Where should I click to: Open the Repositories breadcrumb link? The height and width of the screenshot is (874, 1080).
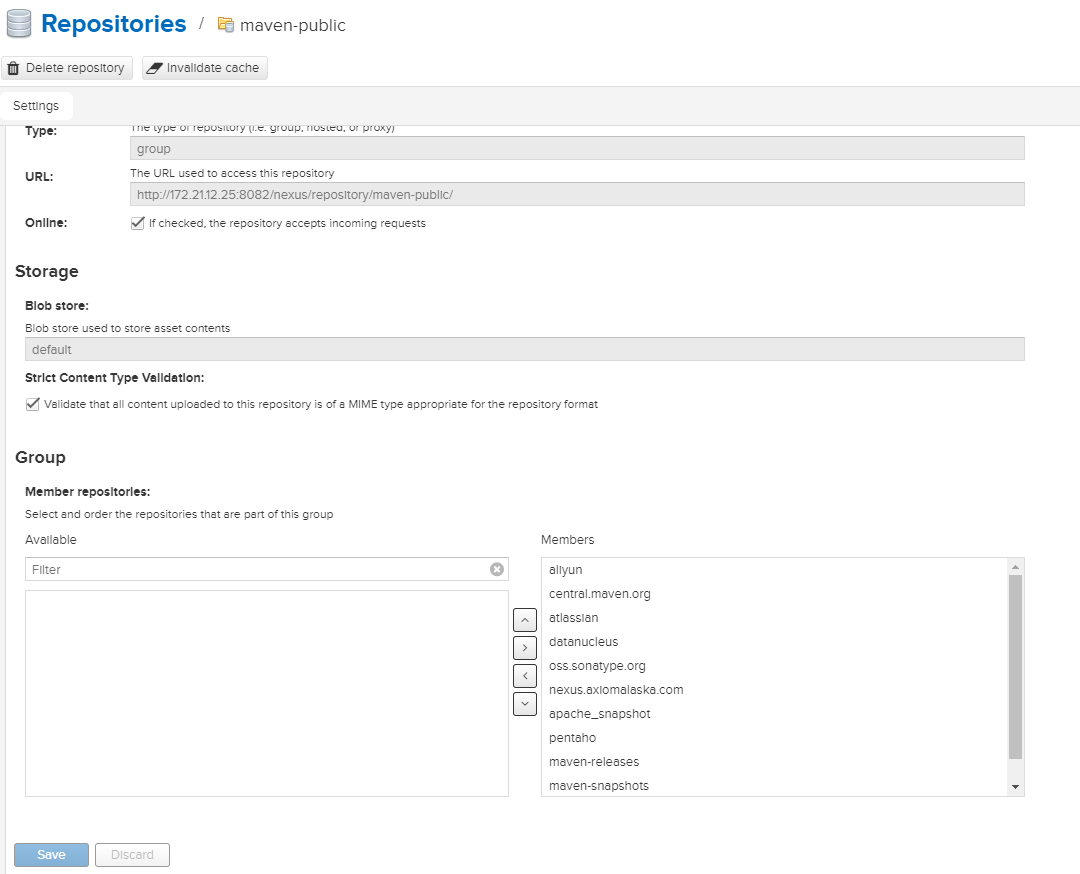[114, 24]
